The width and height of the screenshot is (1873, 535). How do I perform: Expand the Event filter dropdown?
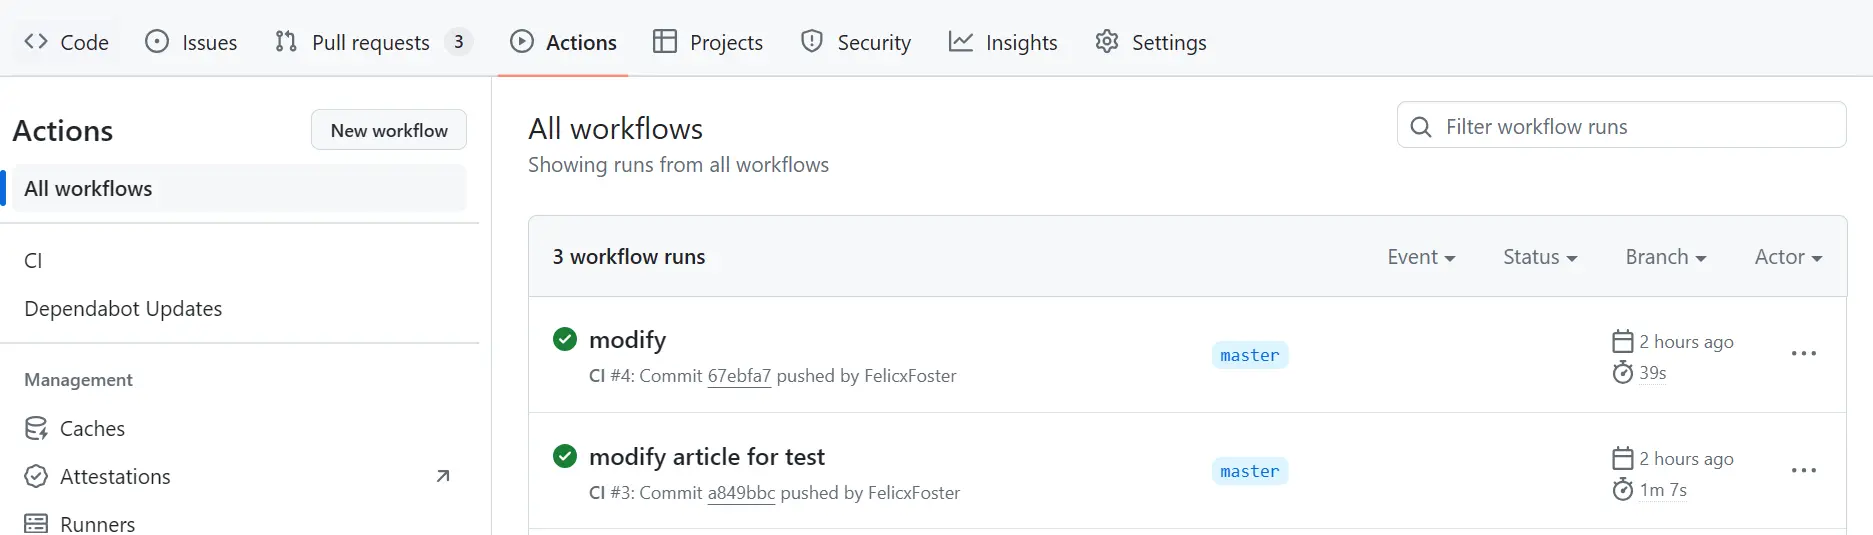coord(1421,257)
